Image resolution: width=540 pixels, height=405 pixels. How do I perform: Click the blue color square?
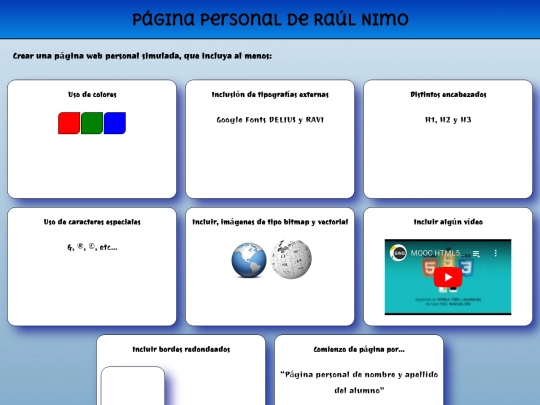tap(115, 123)
